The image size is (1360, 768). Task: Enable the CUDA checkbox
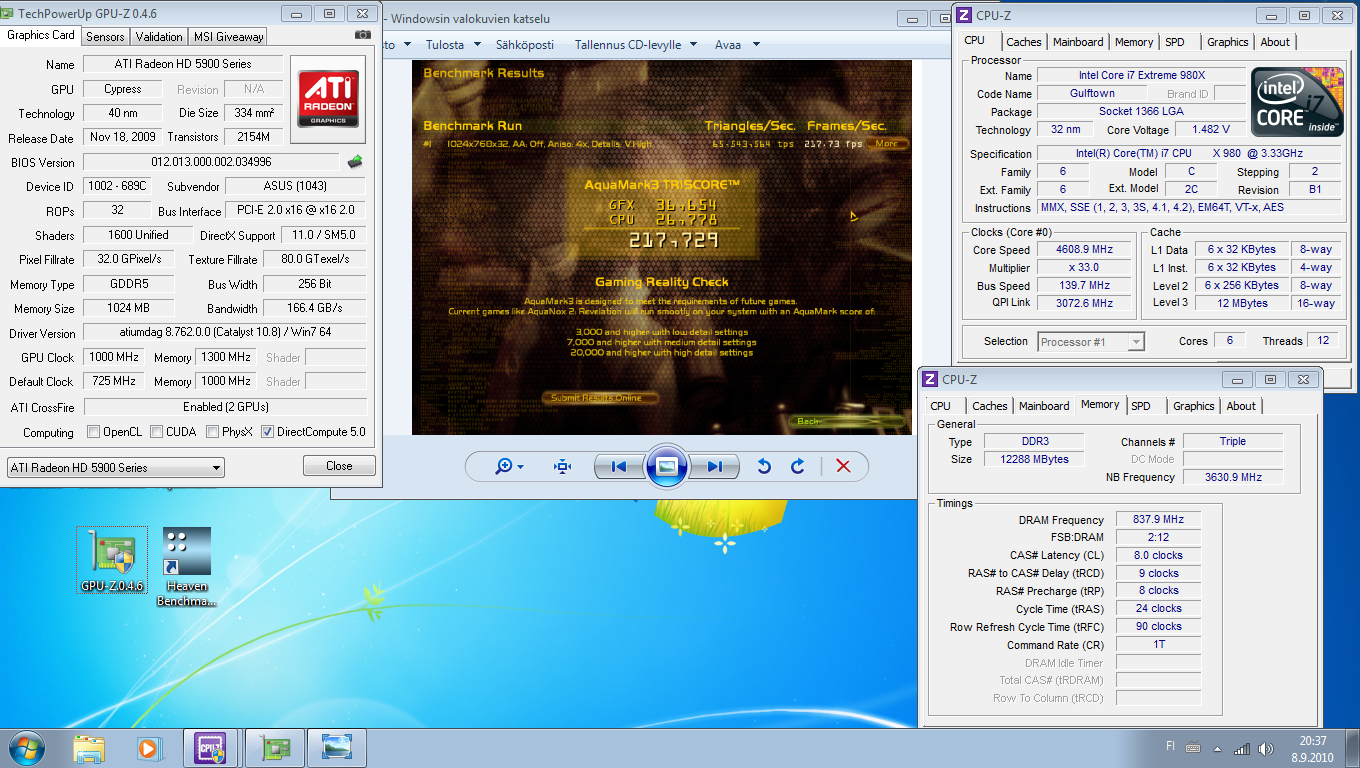point(156,432)
